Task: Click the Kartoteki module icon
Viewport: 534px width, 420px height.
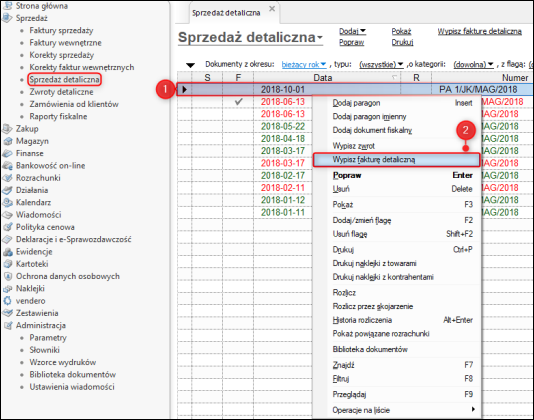Action: coord(7,264)
